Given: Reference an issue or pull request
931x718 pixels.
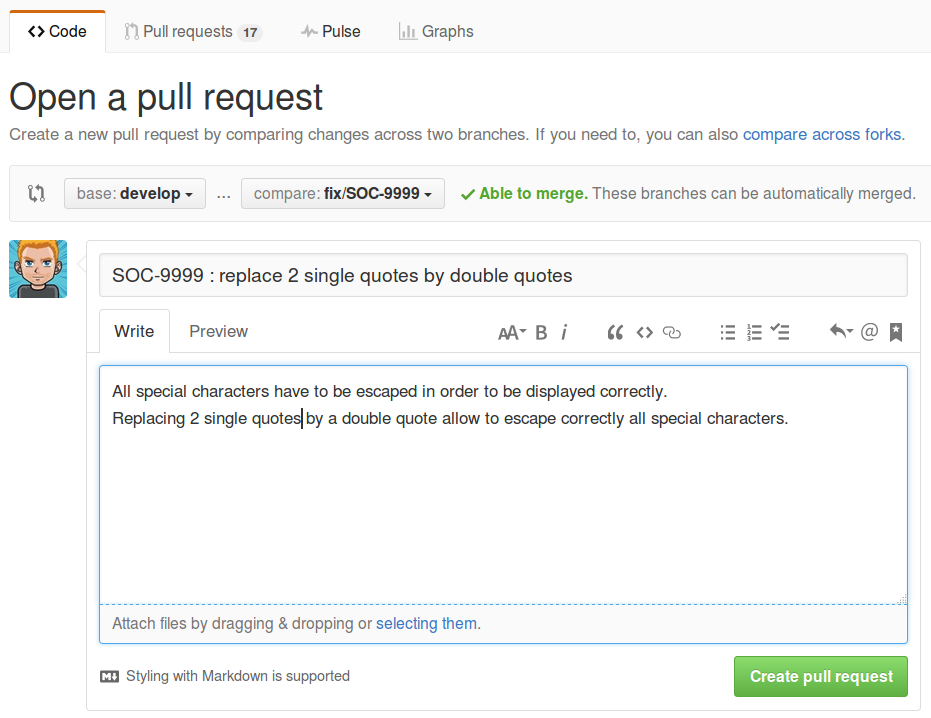Looking at the screenshot, I should [895, 332].
